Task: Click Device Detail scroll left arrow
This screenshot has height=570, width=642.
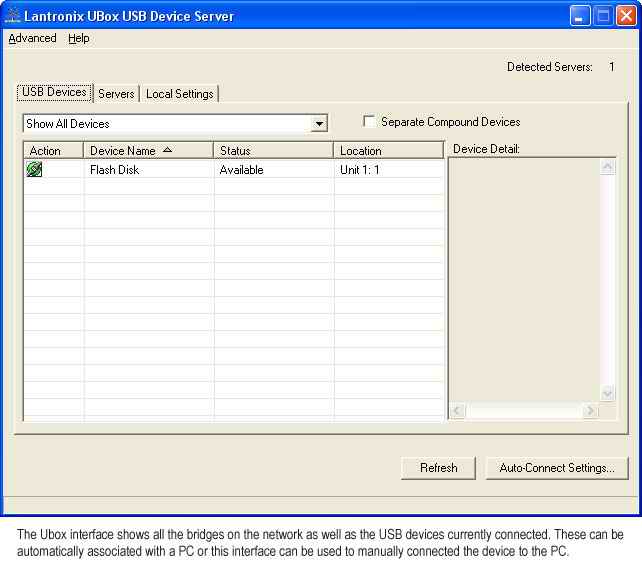Action: [x=457, y=410]
